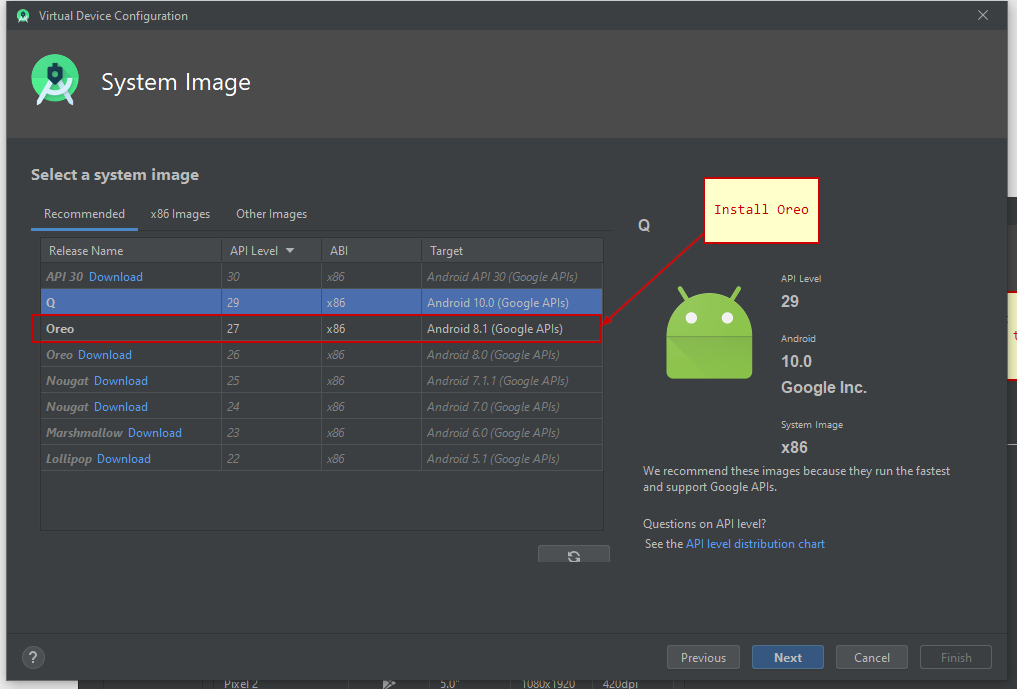Download Nougat API 25 image
1017x689 pixels.
(121, 381)
